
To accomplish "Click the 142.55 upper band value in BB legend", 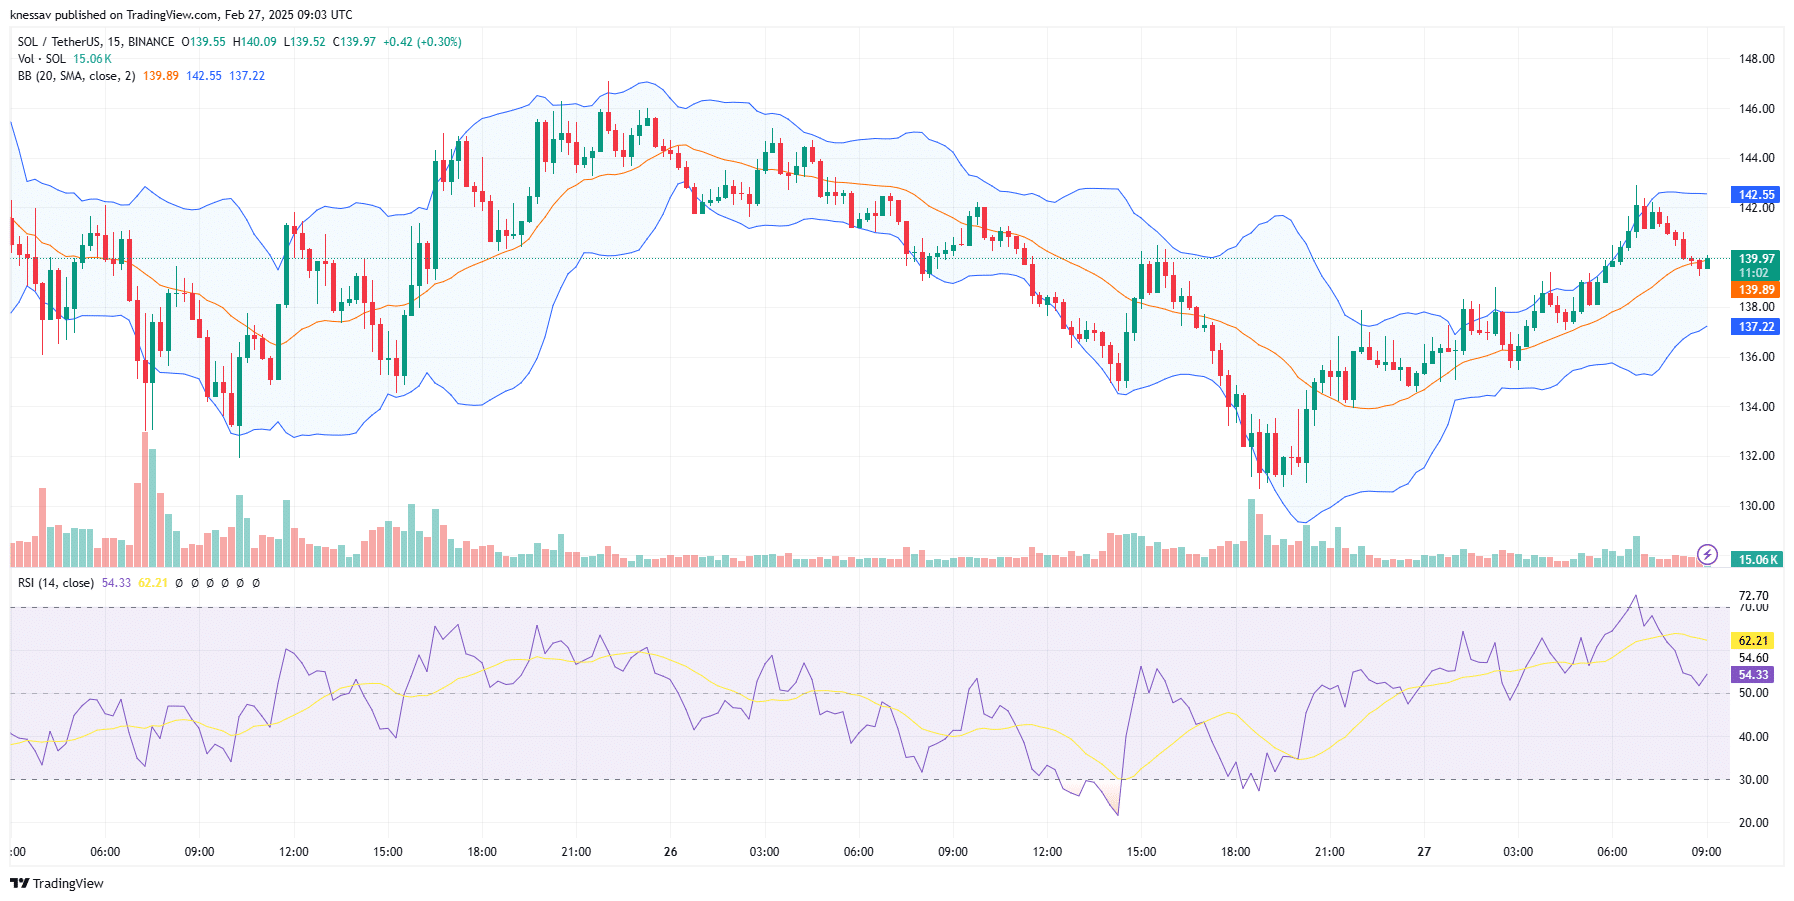I will [x=204, y=76].
